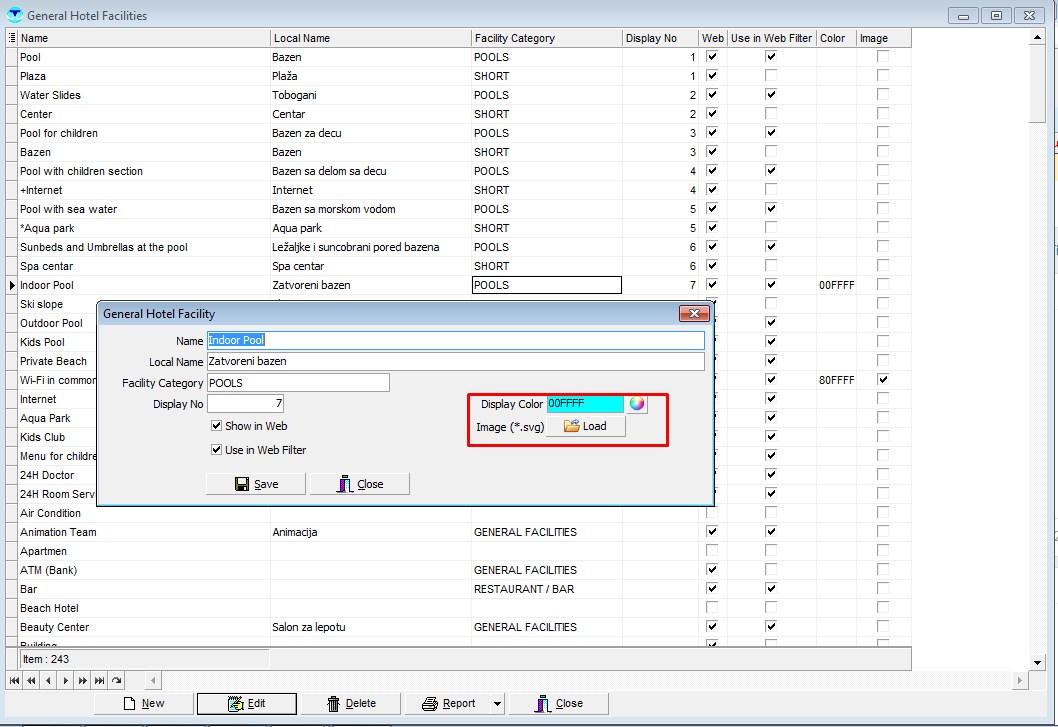Click the Display No column header
1058x727 pixels.
(660, 38)
